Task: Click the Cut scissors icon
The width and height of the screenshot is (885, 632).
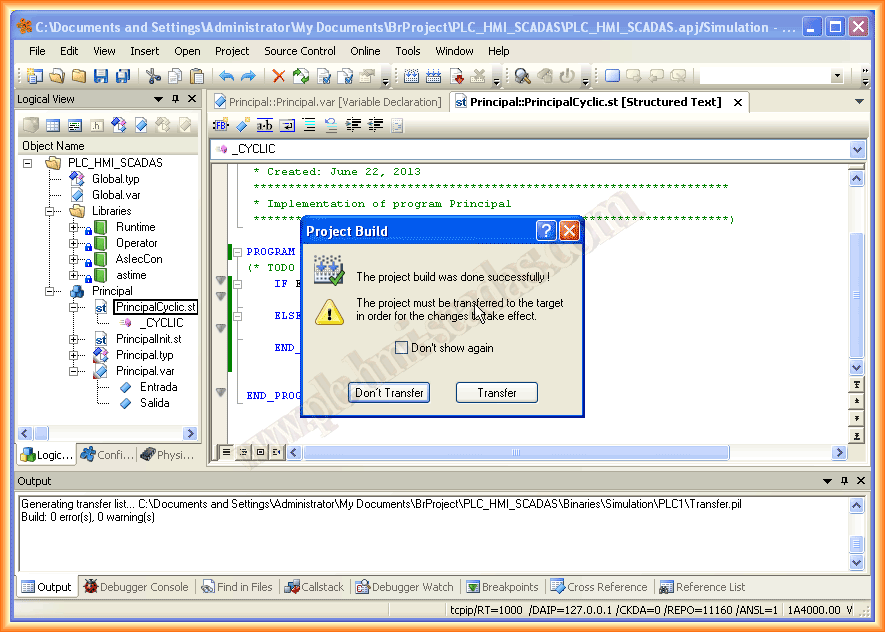Action: click(x=153, y=76)
